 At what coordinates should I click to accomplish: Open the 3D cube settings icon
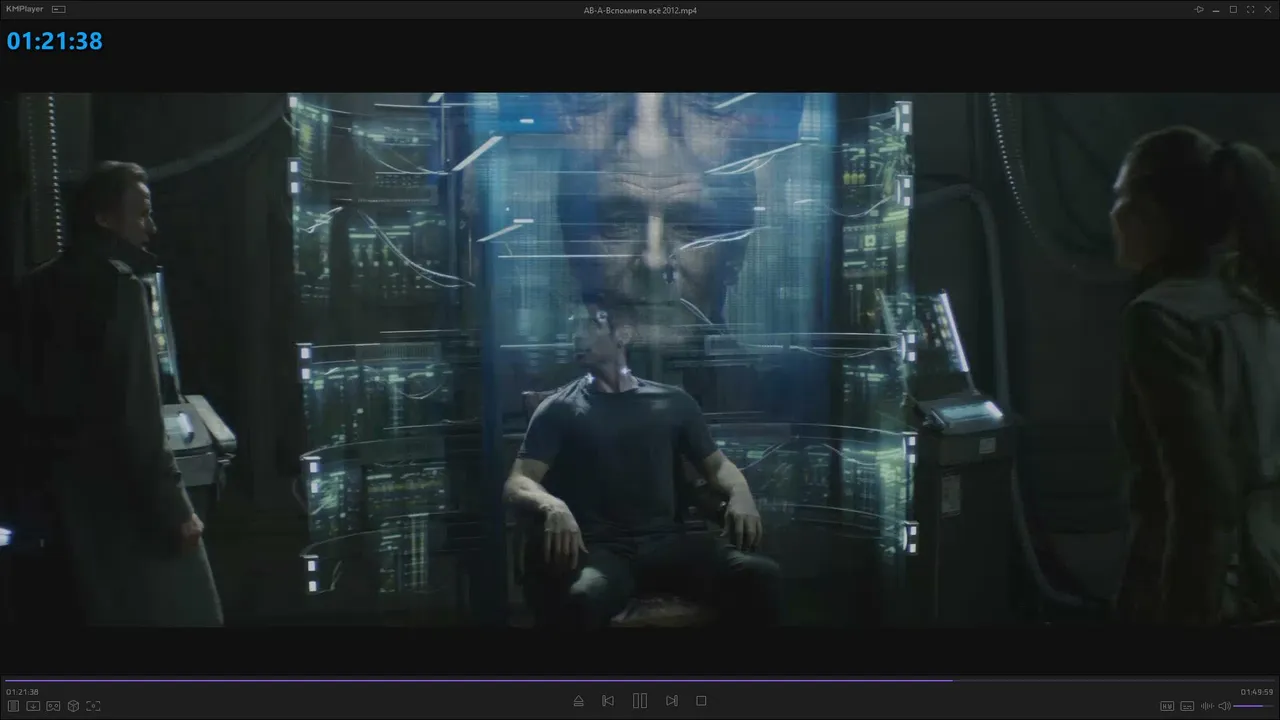73,706
